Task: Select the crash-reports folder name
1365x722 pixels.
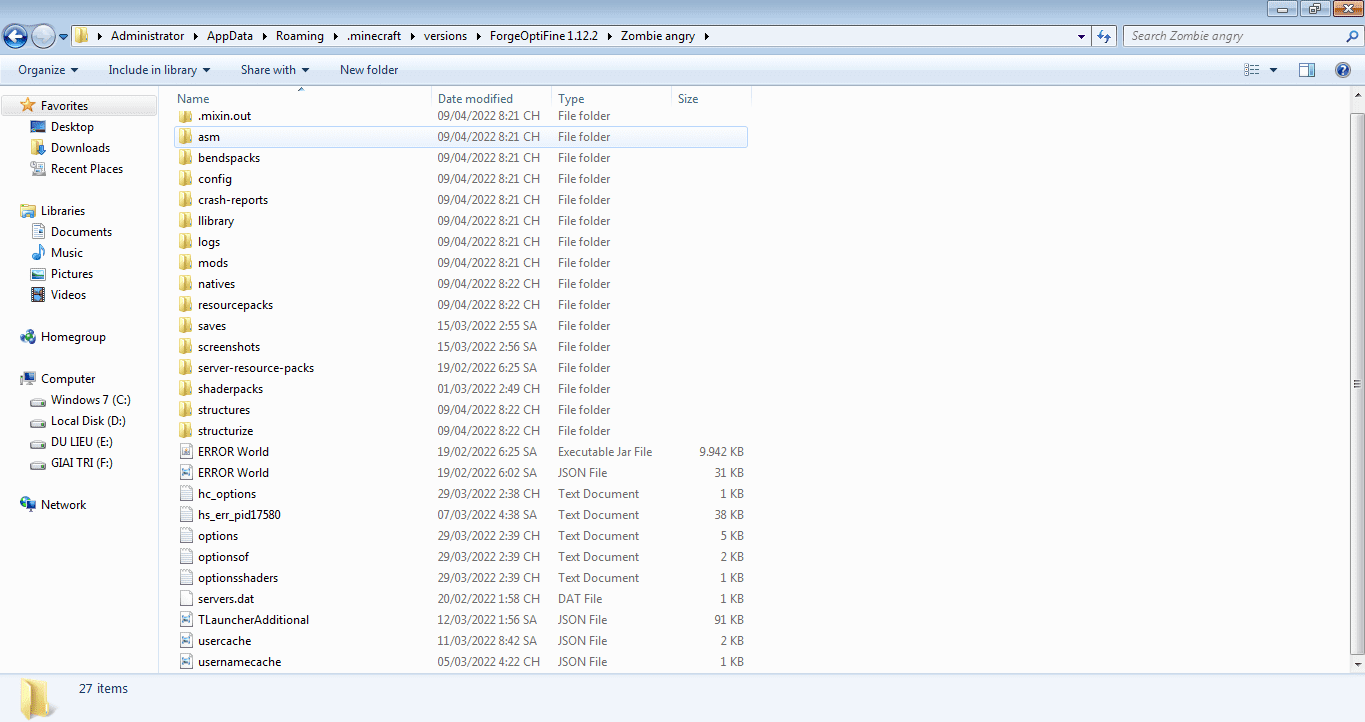Action: (x=233, y=200)
